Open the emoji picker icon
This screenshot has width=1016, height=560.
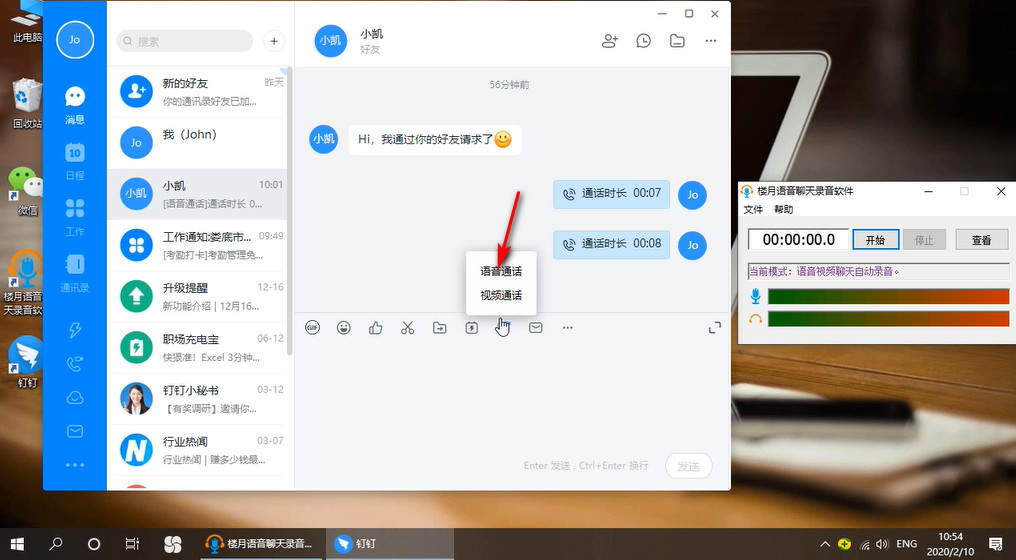point(343,328)
